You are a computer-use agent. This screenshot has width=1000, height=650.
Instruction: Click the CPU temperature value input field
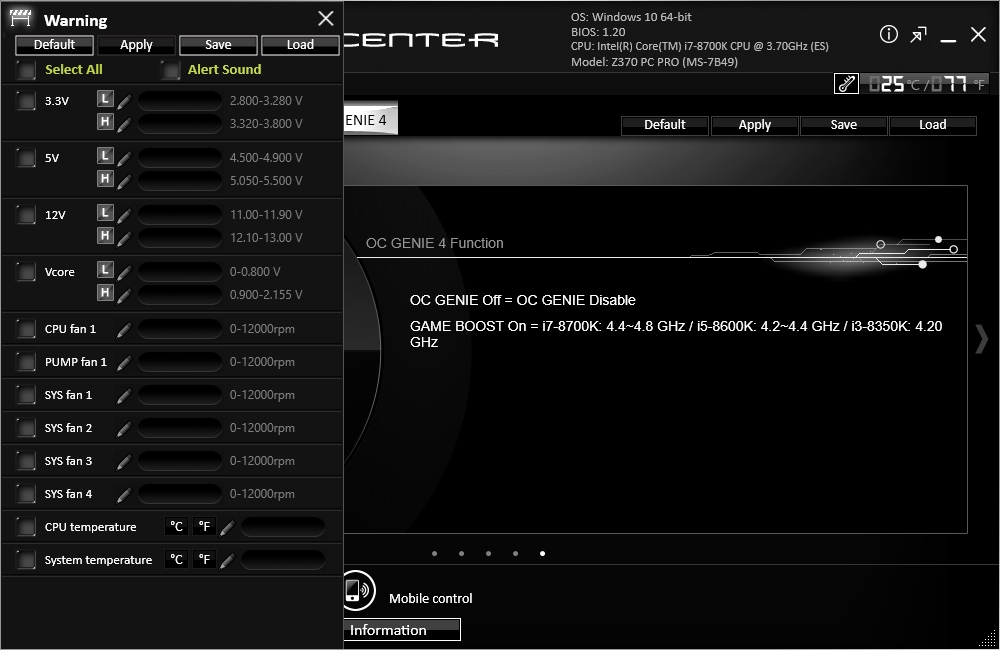(283, 527)
